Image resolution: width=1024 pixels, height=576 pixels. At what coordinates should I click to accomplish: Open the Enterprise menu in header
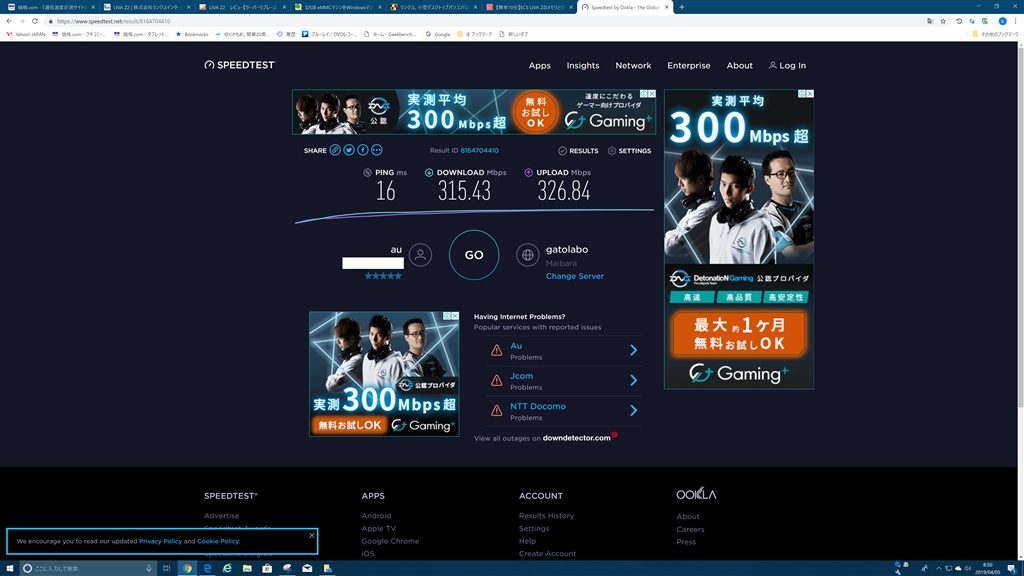[688, 65]
